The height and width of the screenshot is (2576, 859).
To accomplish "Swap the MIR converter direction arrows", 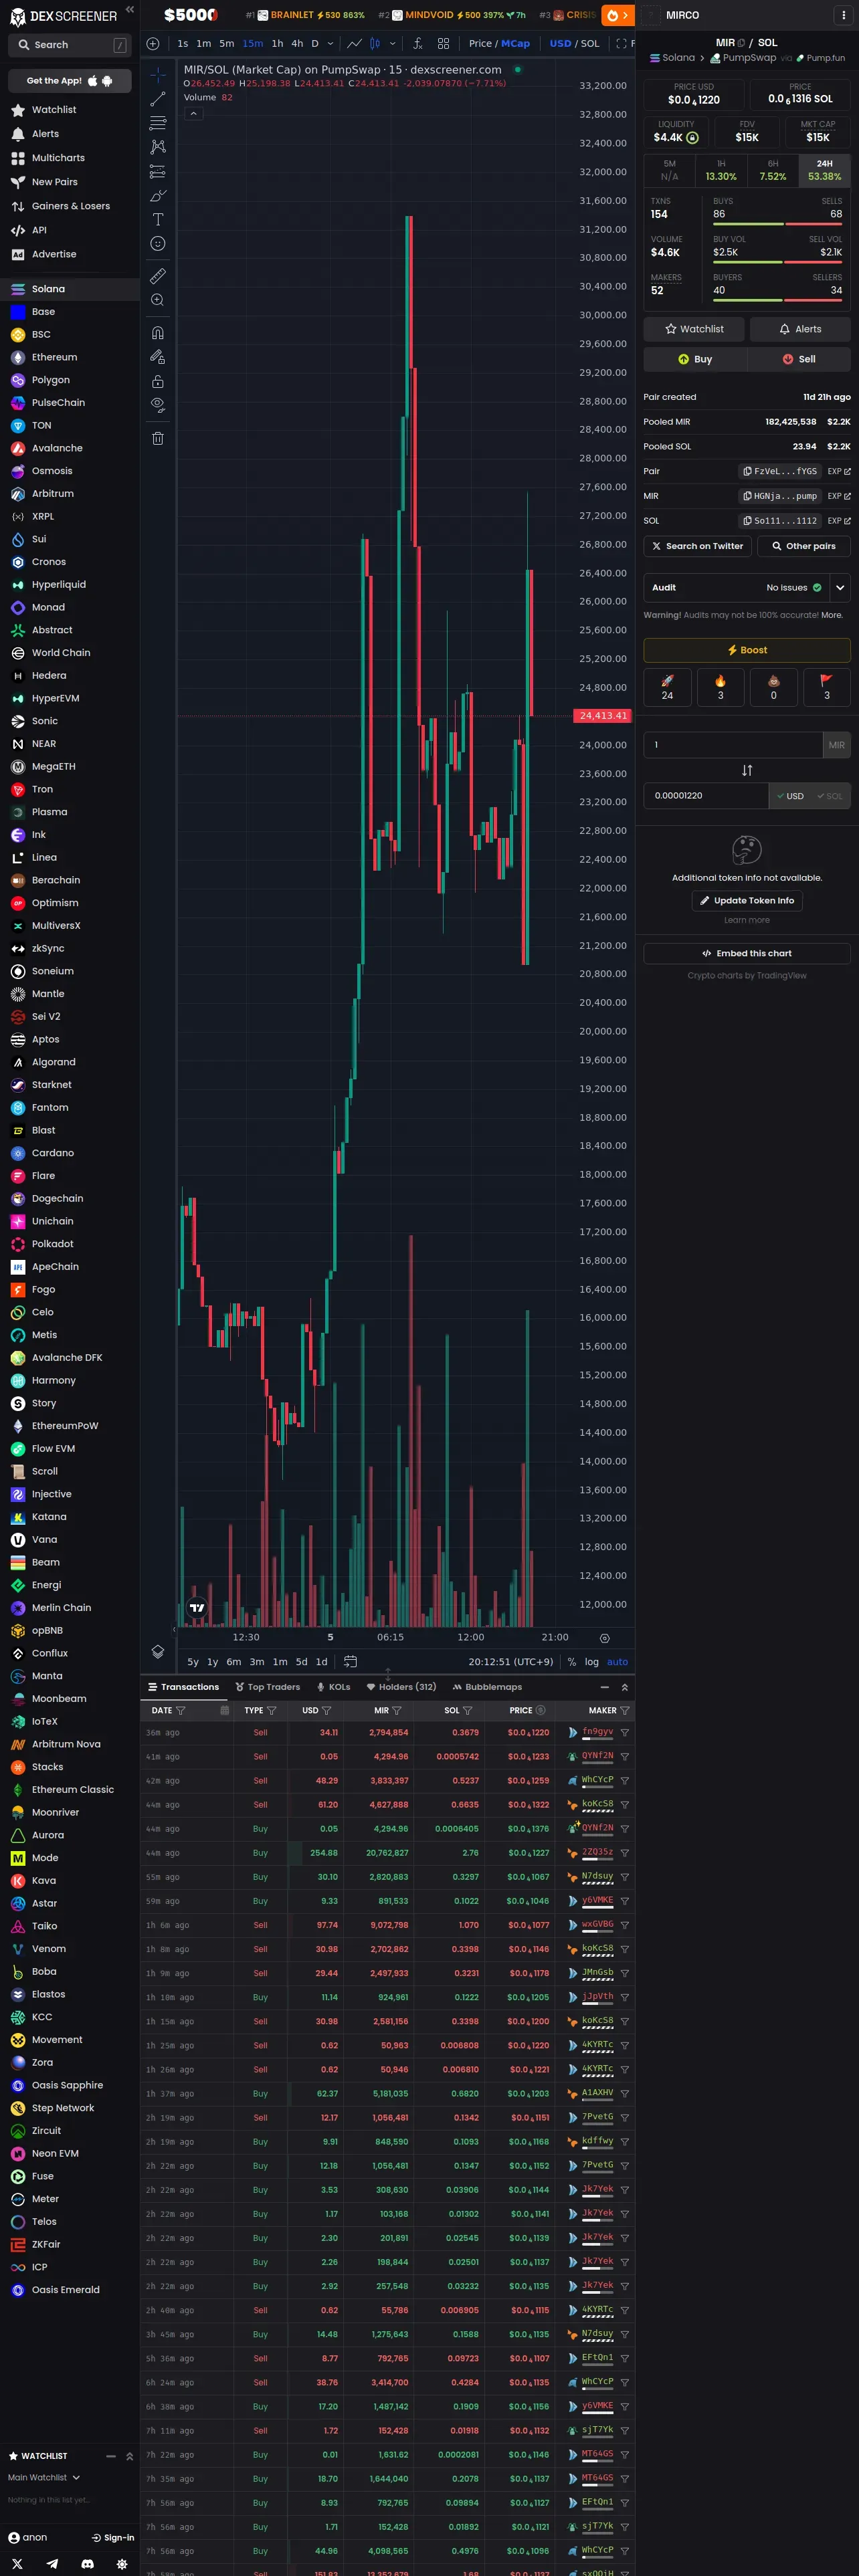I will pyautogui.click(x=747, y=770).
